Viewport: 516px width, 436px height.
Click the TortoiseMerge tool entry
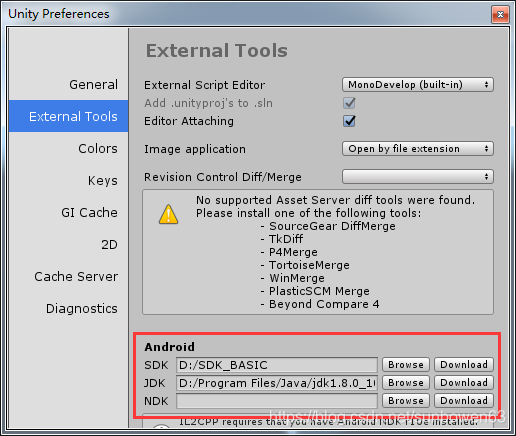309,265
